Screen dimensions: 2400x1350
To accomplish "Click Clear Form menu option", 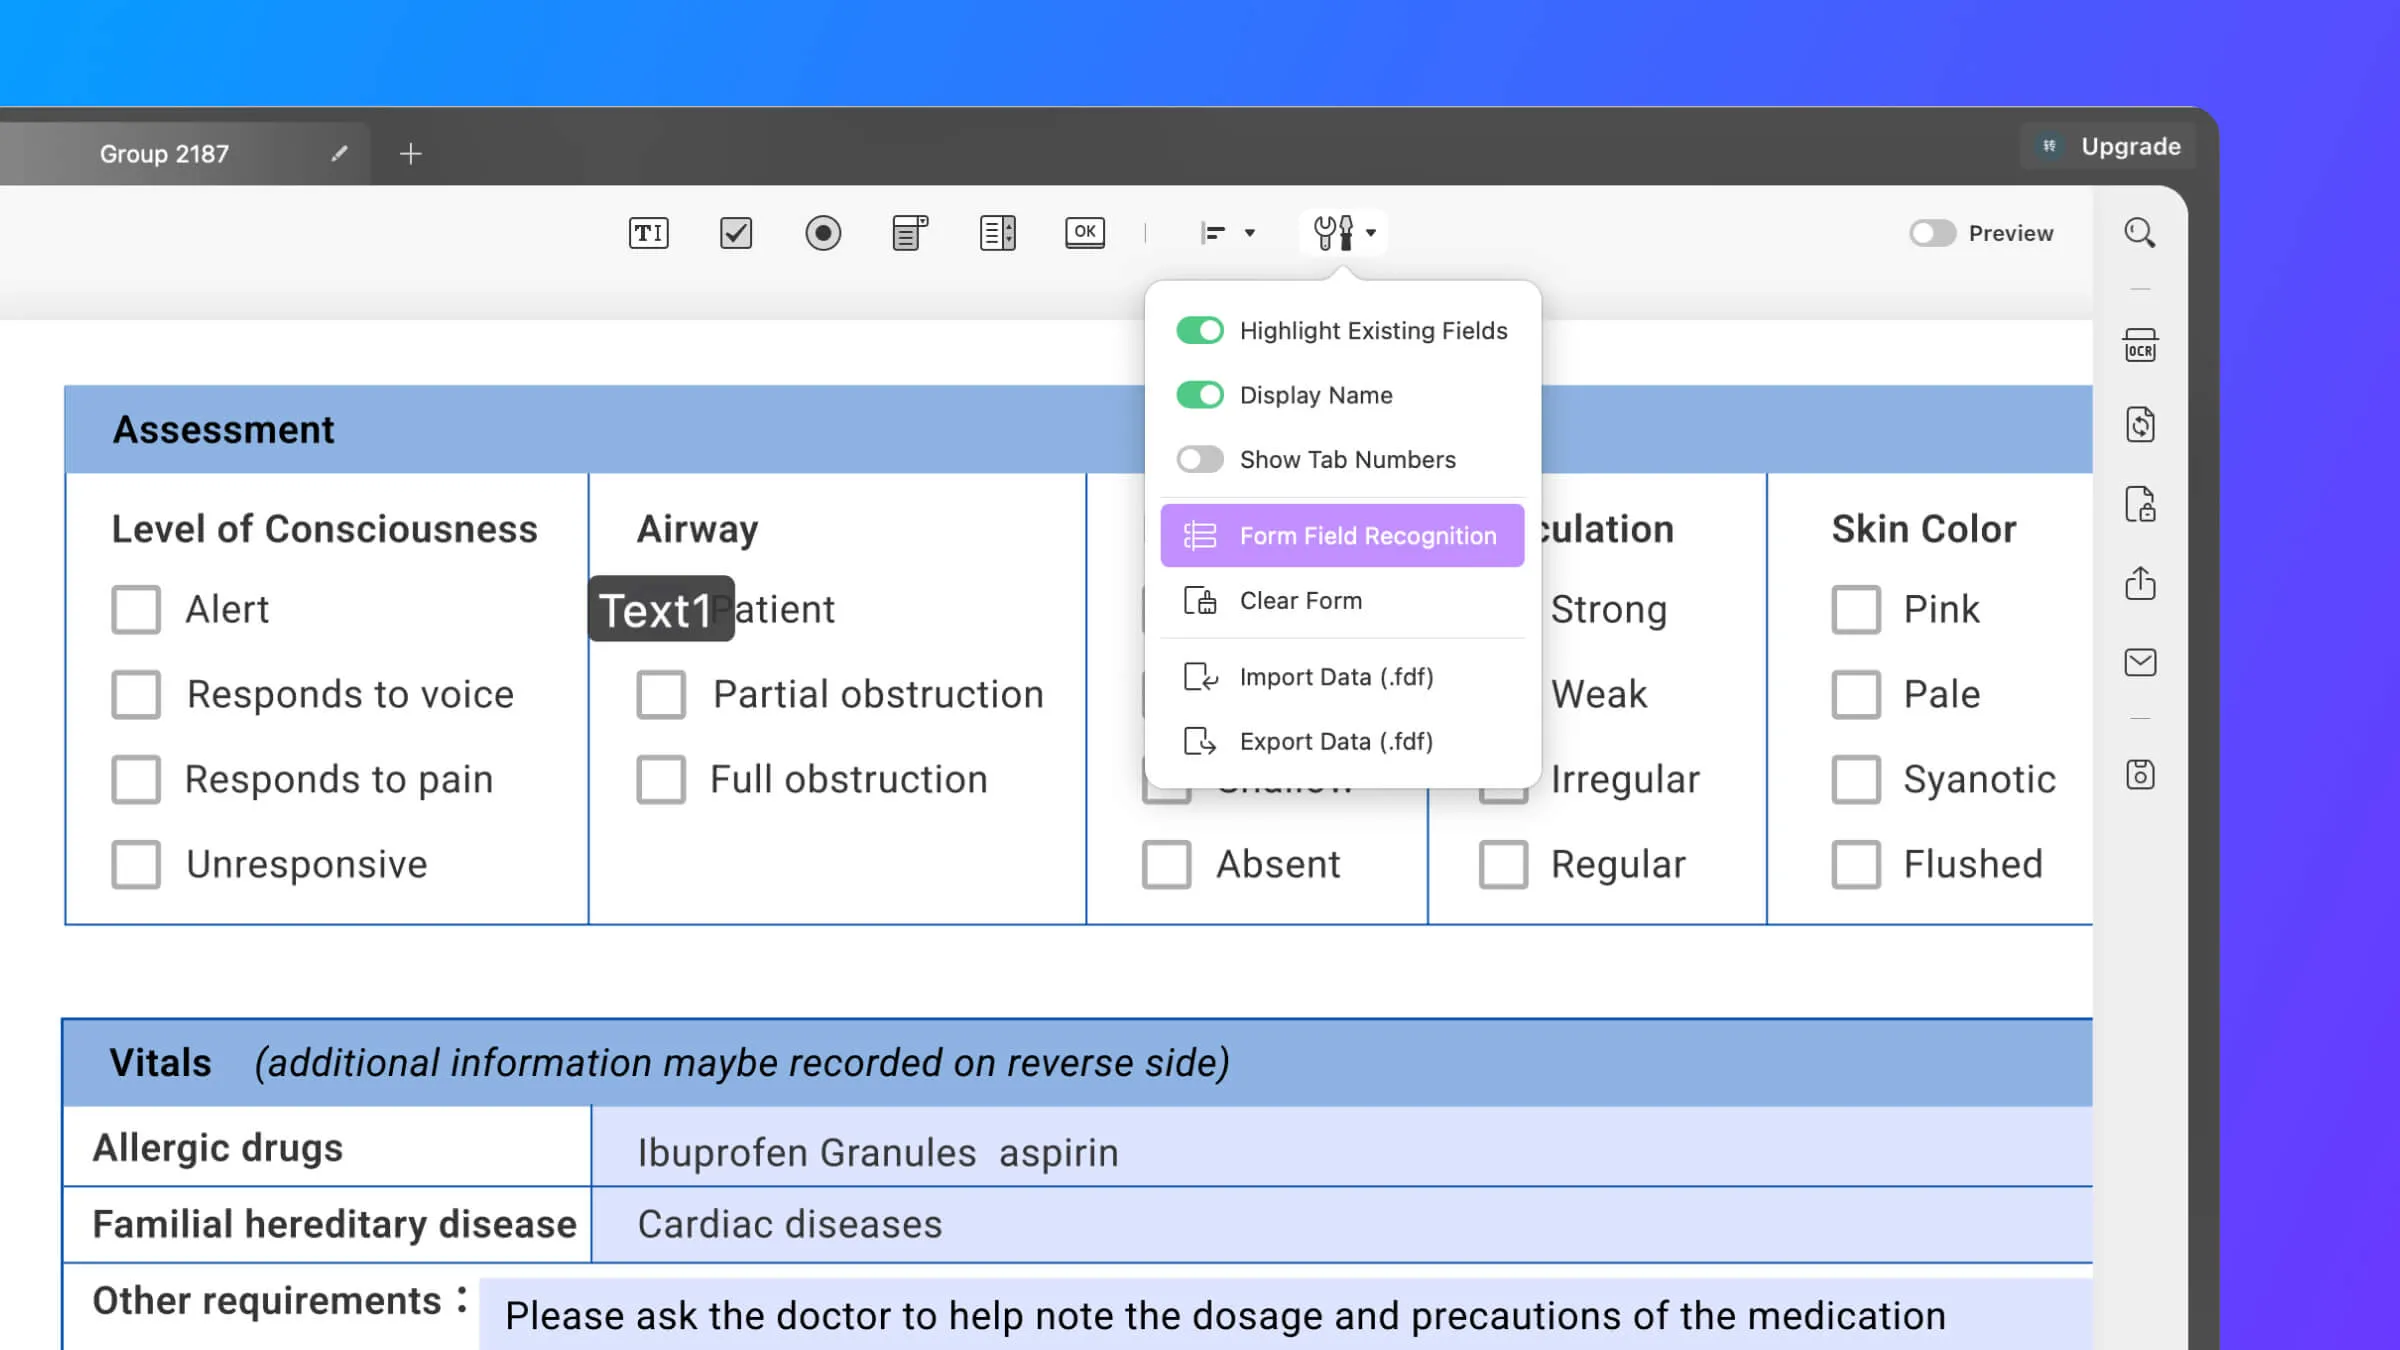I will pos(1301,600).
